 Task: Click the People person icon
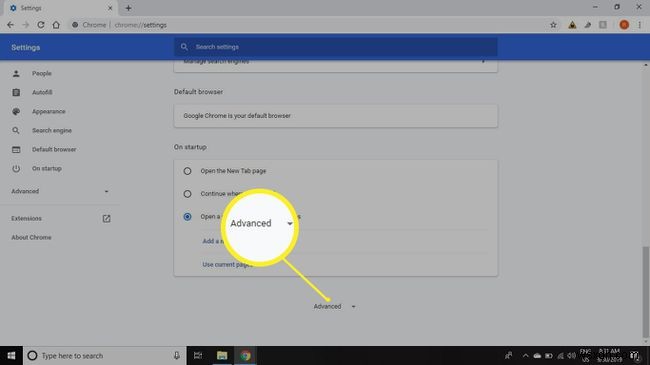(16, 73)
